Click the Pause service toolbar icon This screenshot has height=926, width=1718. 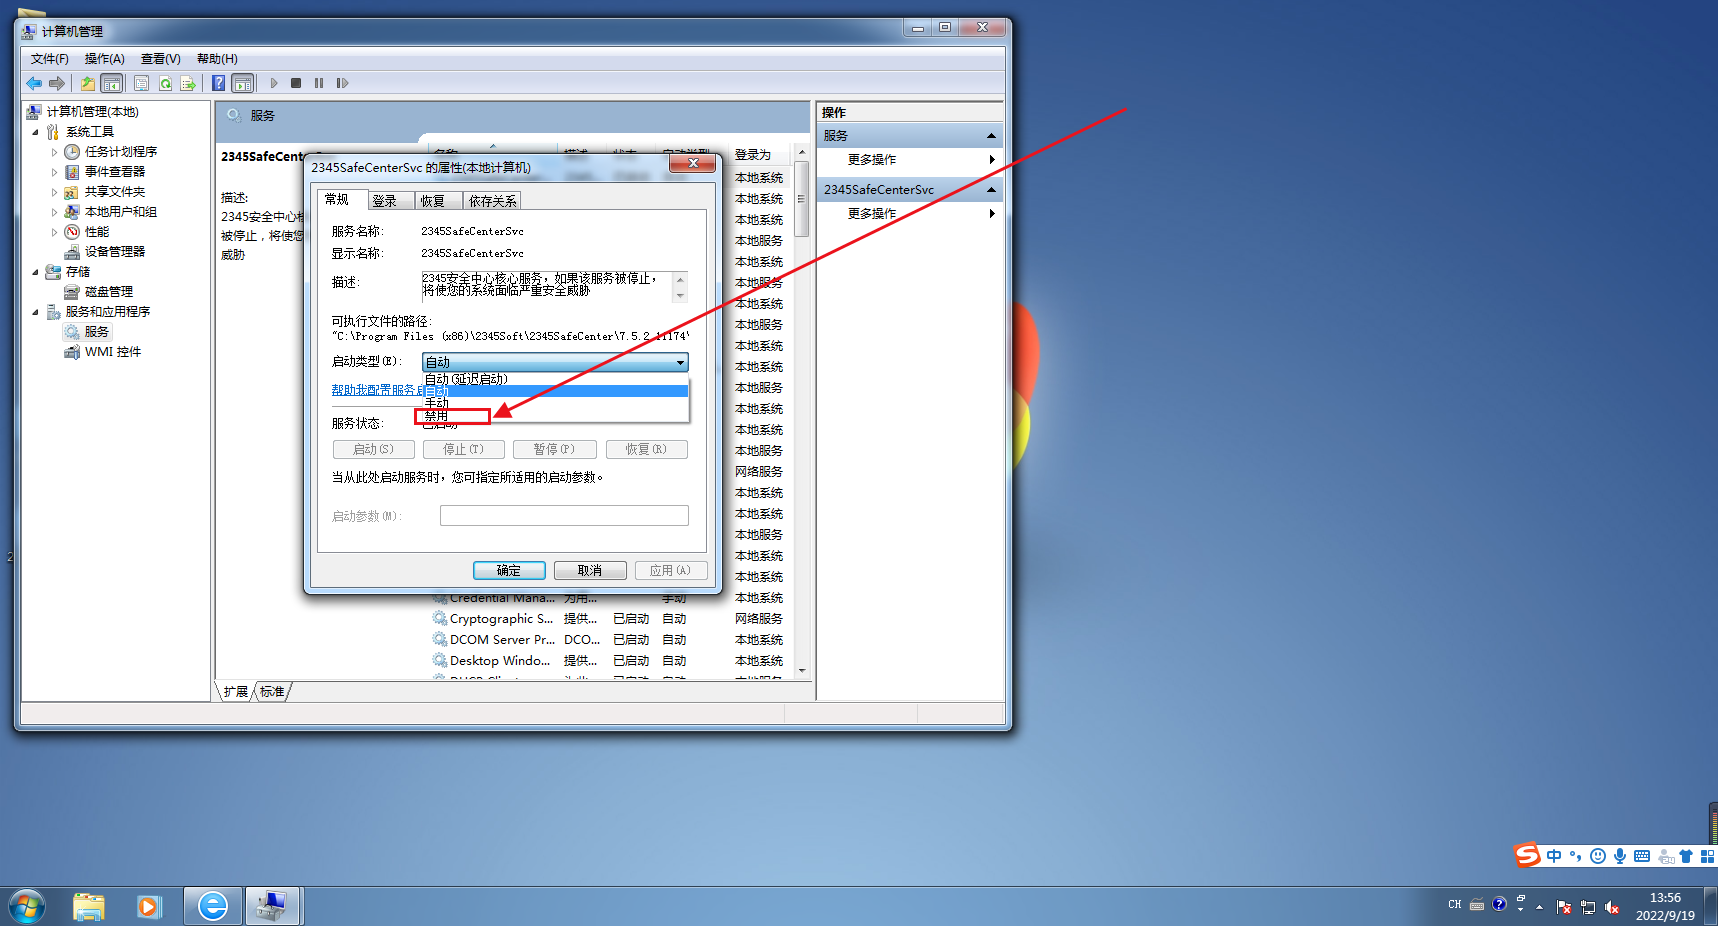319,83
